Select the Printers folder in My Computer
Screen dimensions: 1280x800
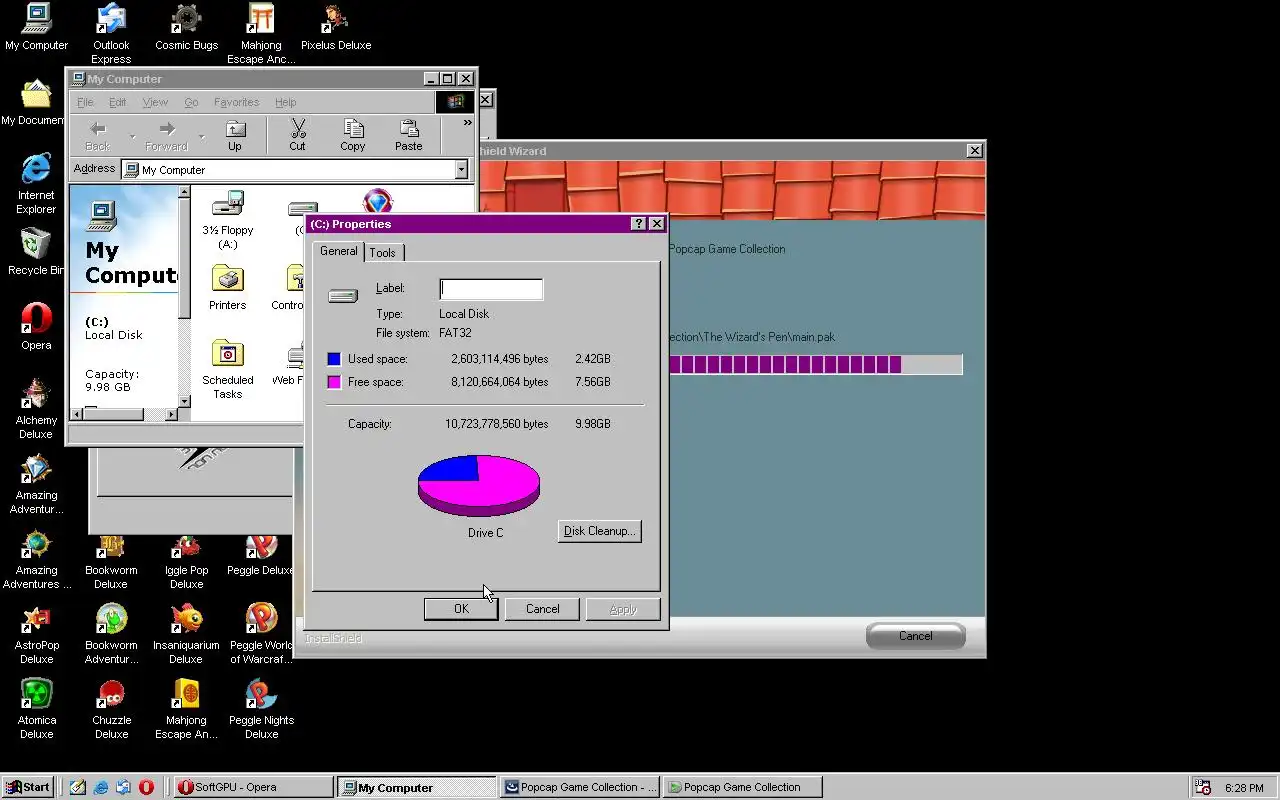click(228, 287)
